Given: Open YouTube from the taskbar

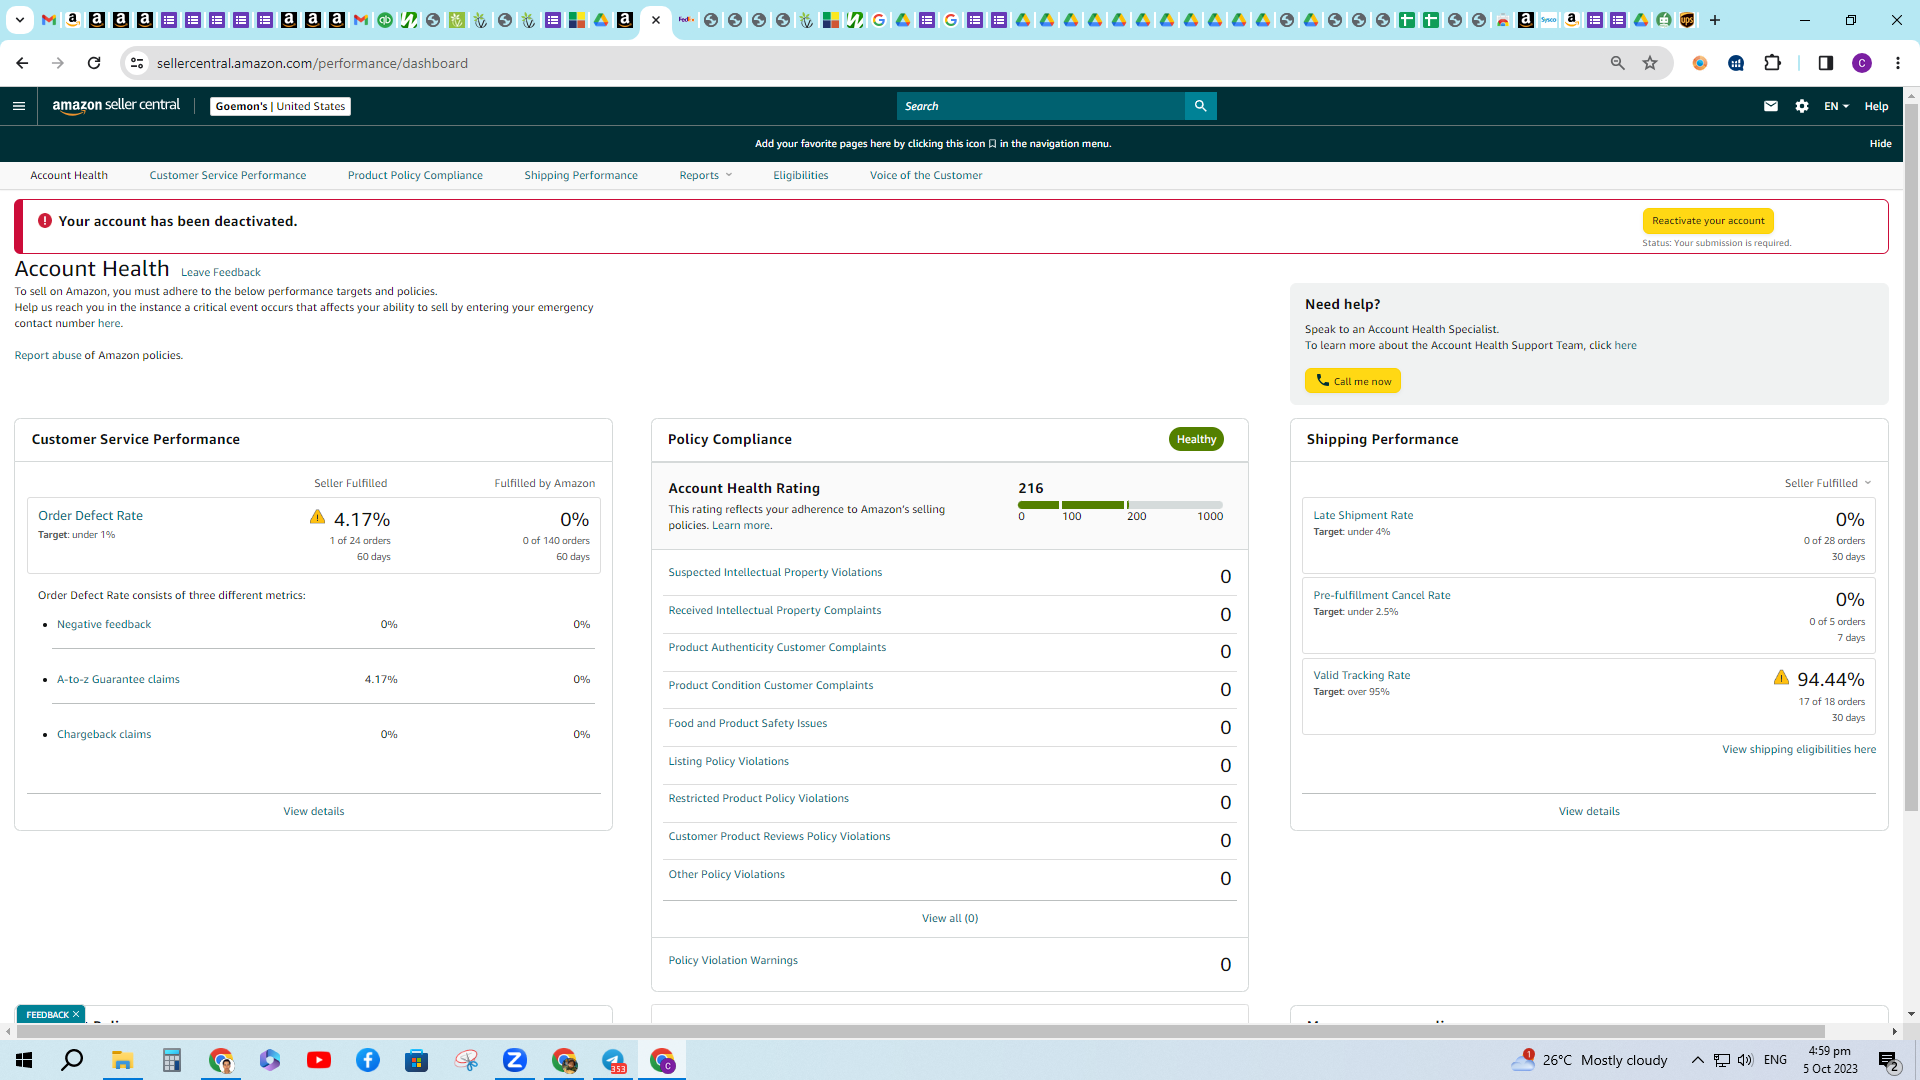Looking at the screenshot, I should 319,1060.
